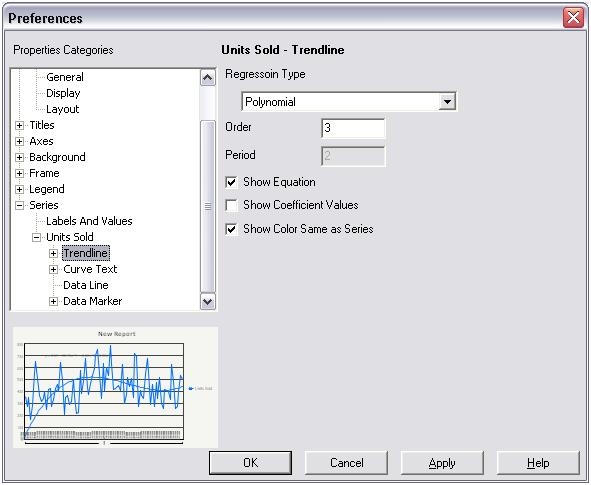Collapse the Units Sold minus icon
This screenshot has height=485, width=591.
(37, 237)
